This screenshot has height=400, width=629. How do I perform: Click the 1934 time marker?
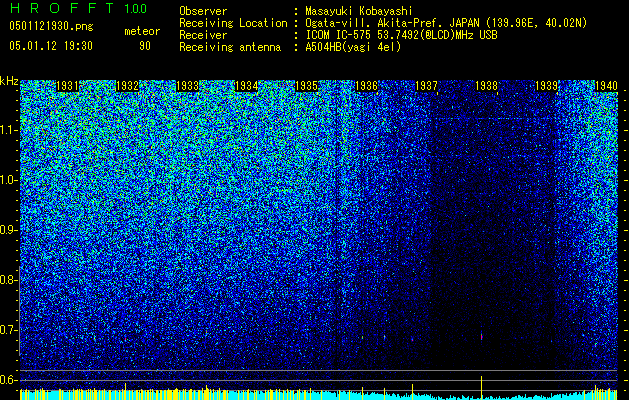(246, 86)
